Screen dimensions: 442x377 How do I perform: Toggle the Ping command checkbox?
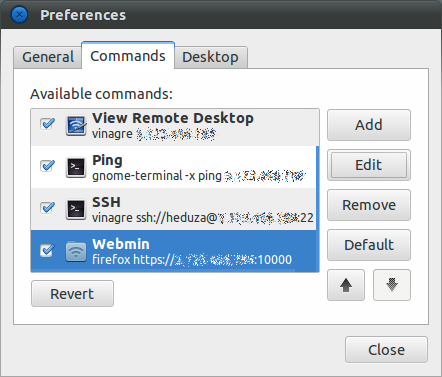point(47,166)
